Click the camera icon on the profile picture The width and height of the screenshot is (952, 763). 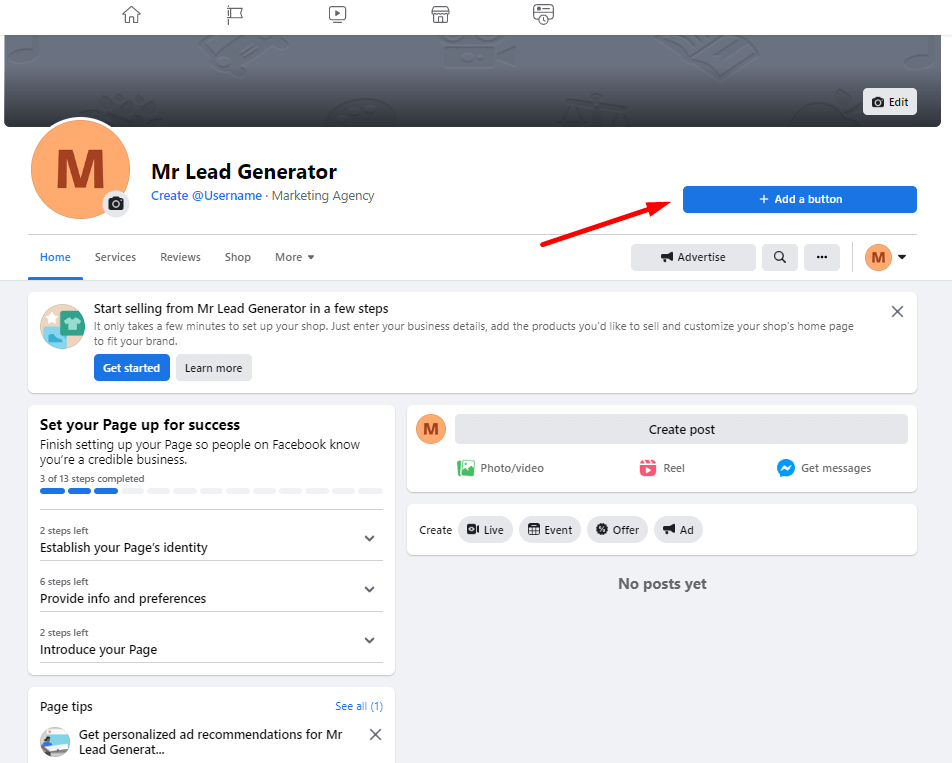coord(115,204)
